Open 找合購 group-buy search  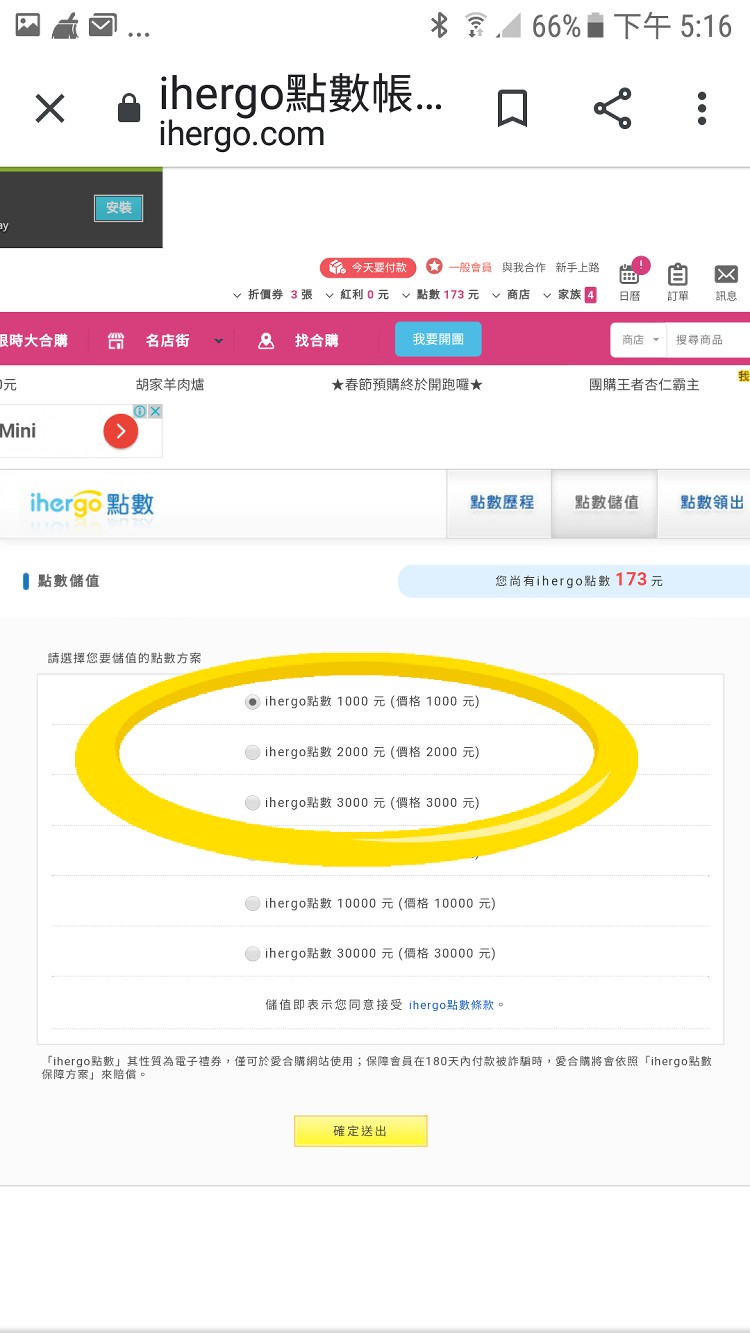click(298, 341)
